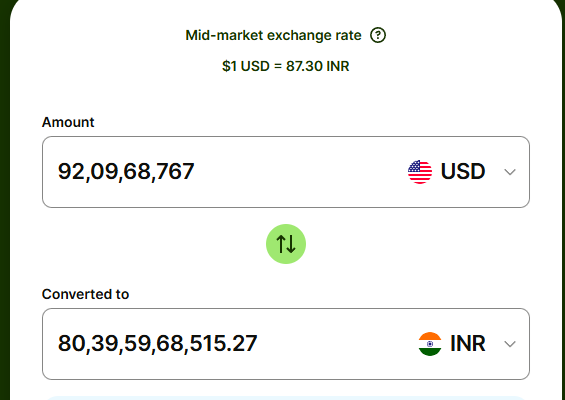Screen dimensions: 565x400
Task: Select the up arrow in the swap button
Action: point(281,244)
